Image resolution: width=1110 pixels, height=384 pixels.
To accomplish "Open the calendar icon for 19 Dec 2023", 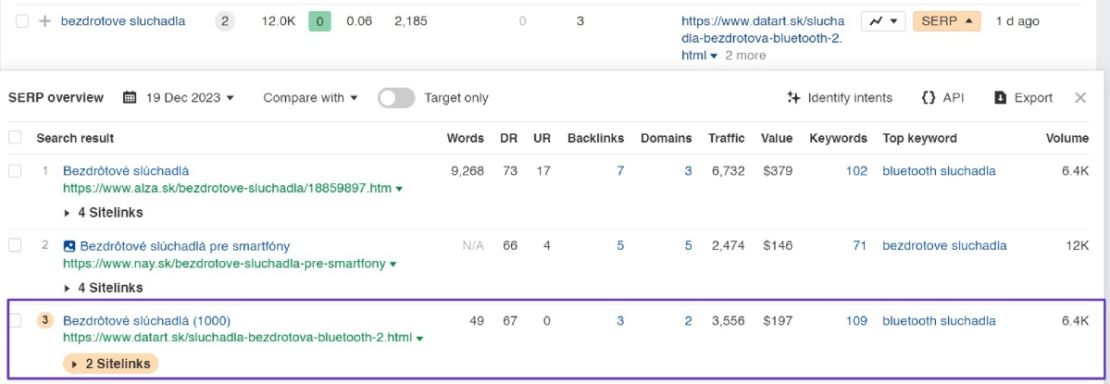I will tap(130, 98).
